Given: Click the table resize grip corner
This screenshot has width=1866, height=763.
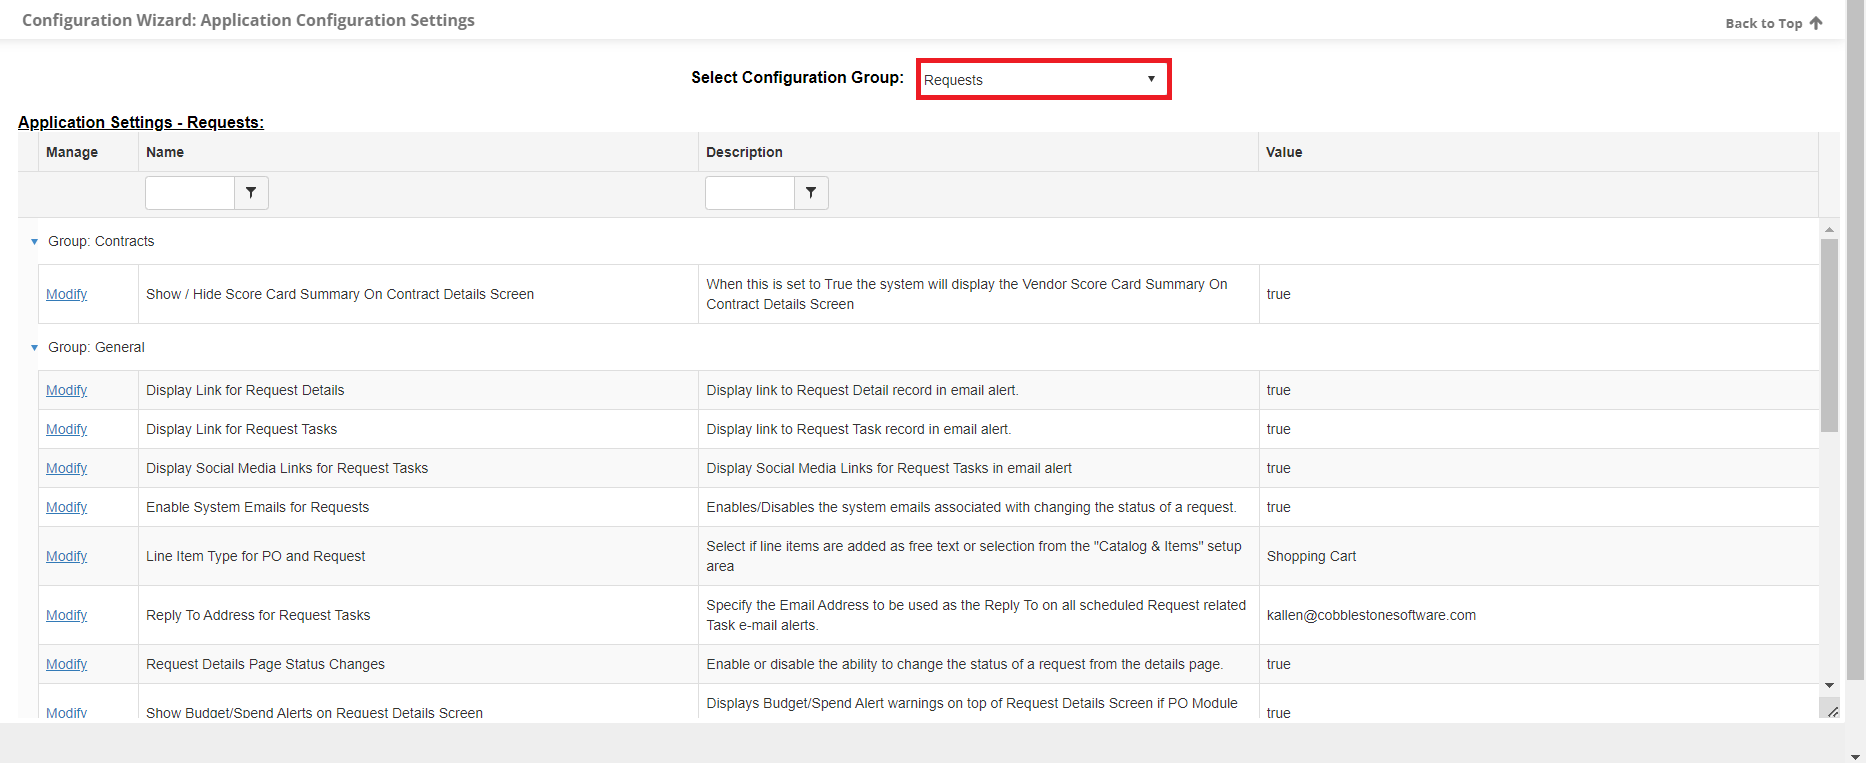Looking at the screenshot, I should [x=1831, y=711].
